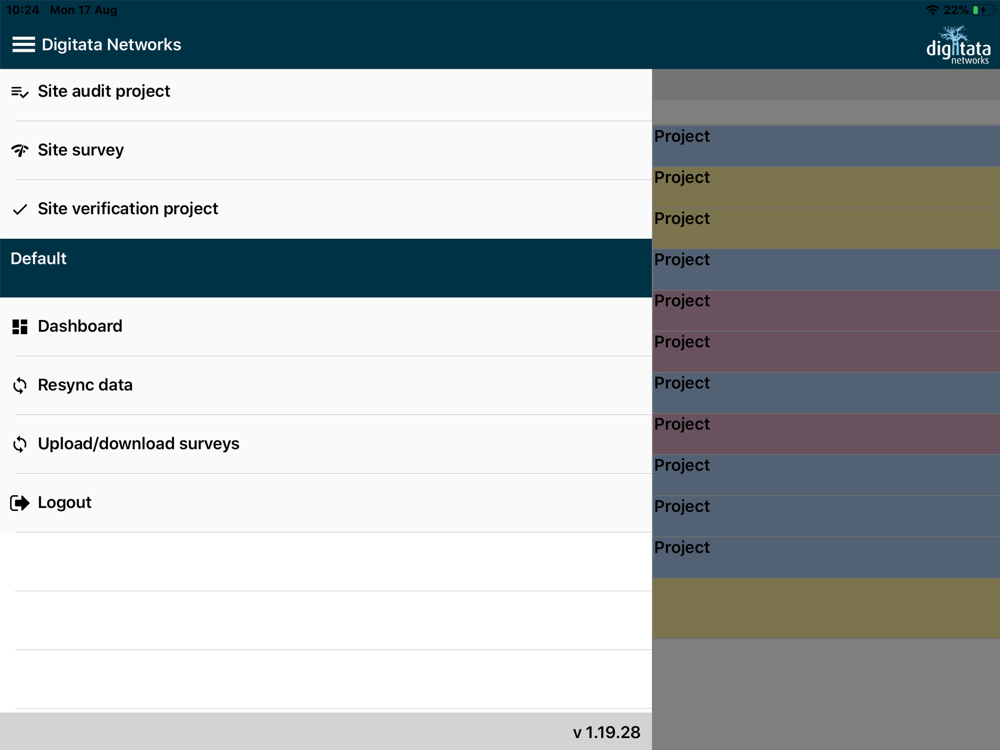Click the Site verification checkmark icon
The width and height of the screenshot is (1000, 750).
(x=20, y=209)
